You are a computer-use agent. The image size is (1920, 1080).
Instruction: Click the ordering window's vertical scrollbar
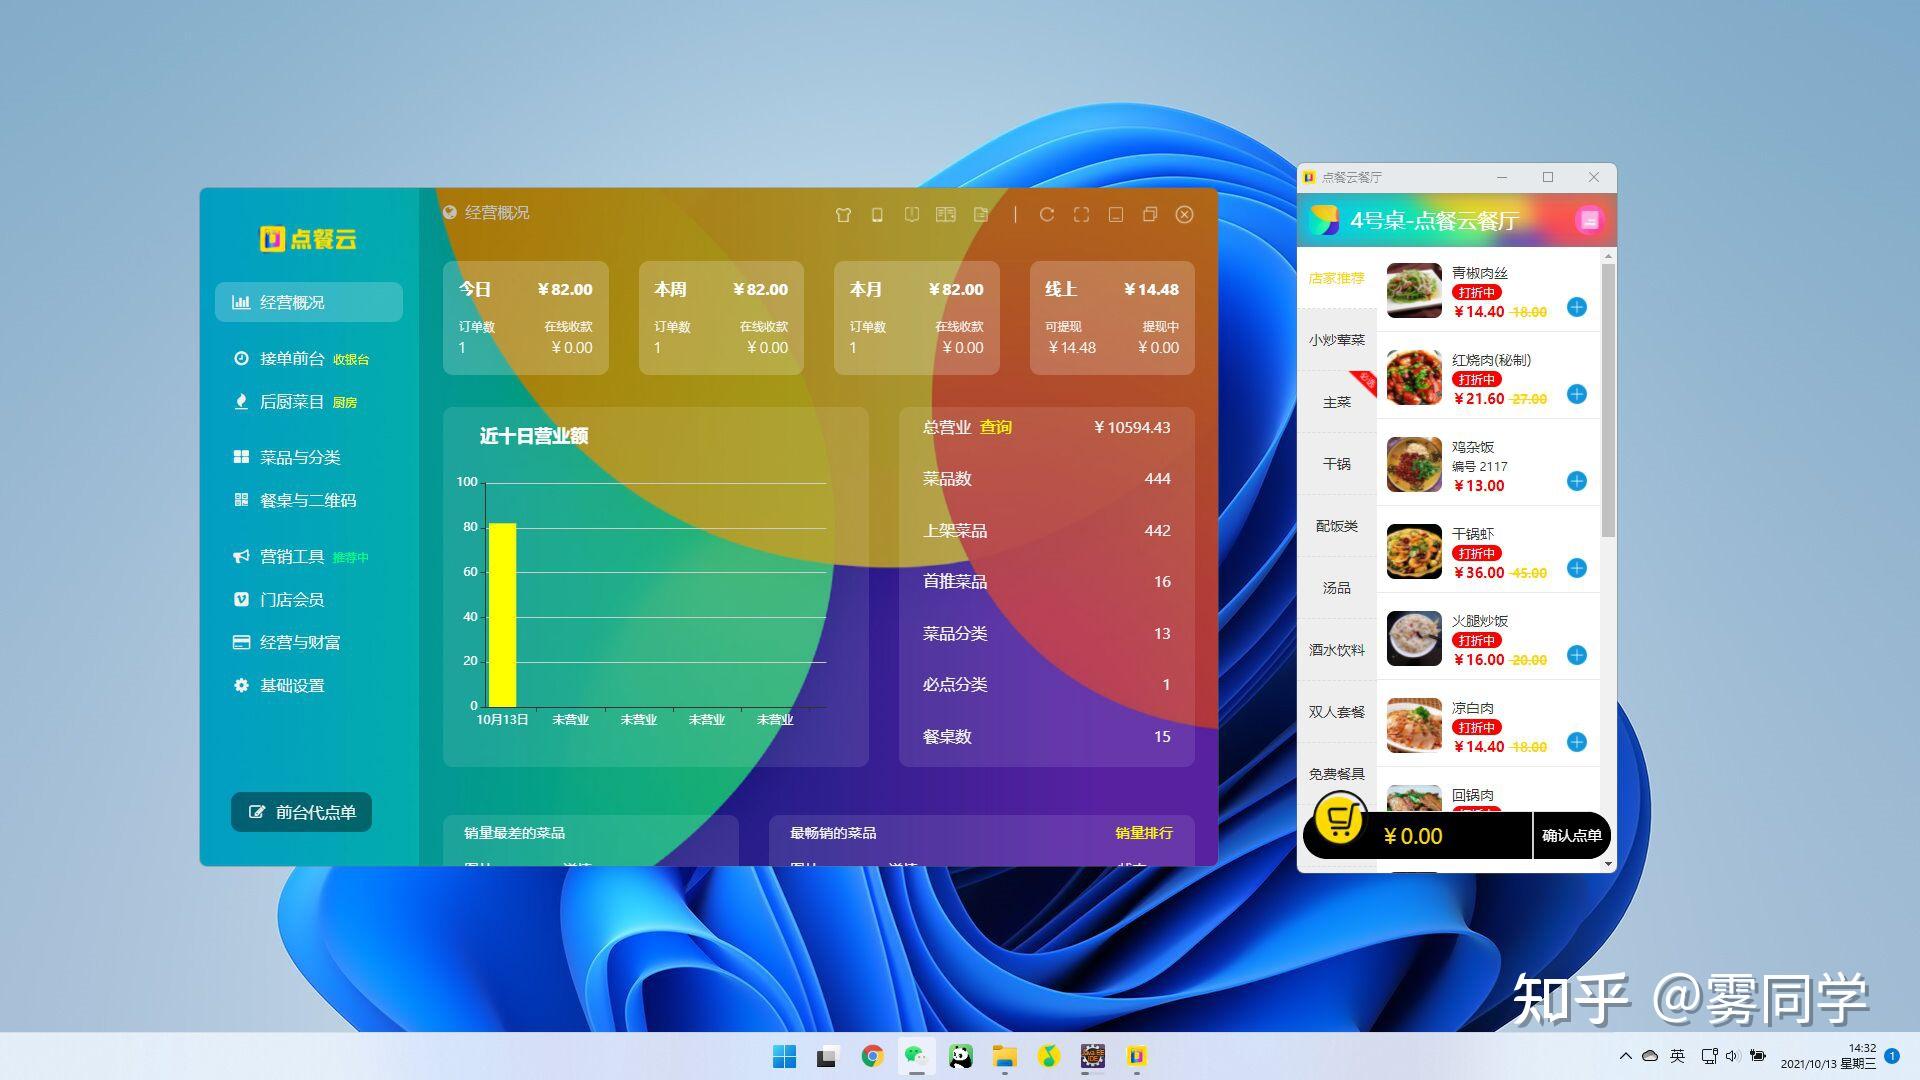(1608, 400)
